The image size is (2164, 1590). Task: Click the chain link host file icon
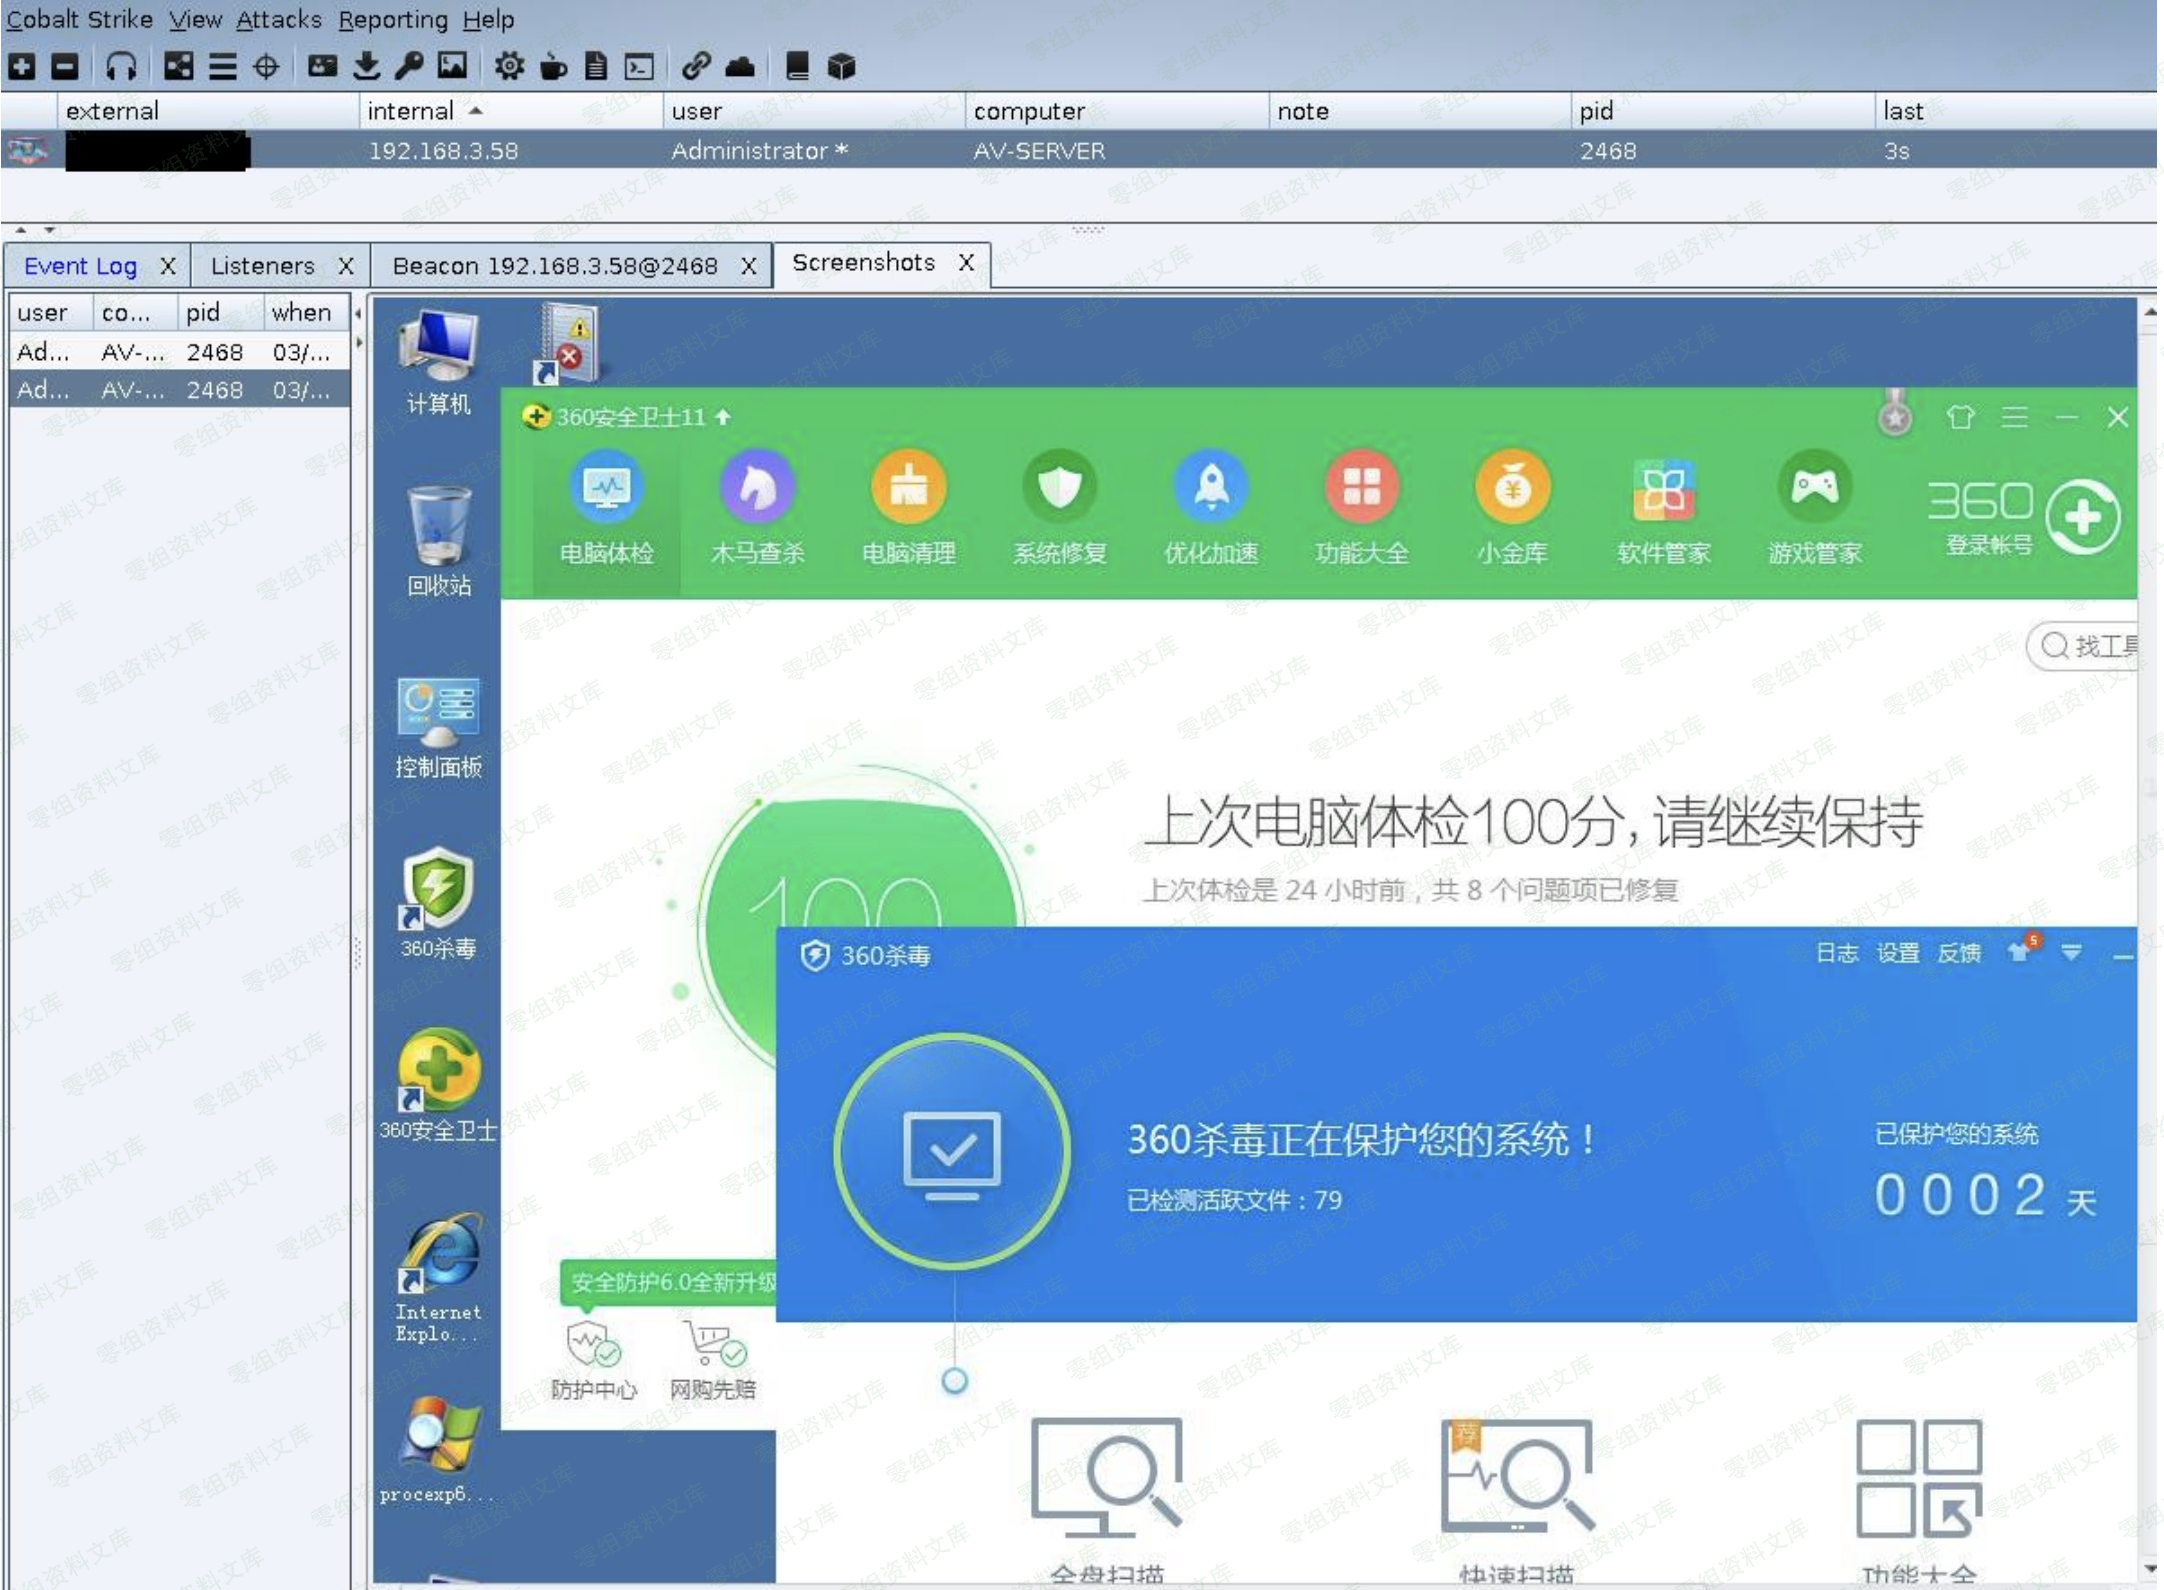pos(696,67)
